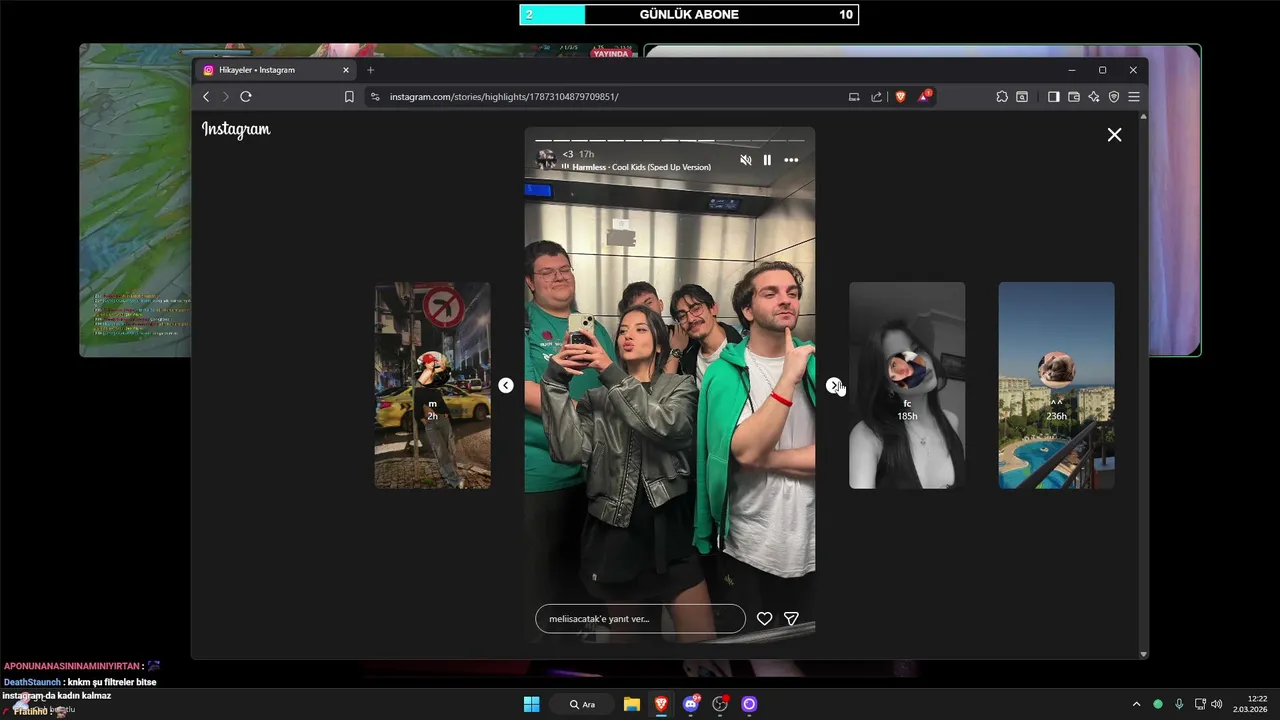Open Brave Wallet icon
The height and width of the screenshot is (720, 1280).
coord(1074,97)
